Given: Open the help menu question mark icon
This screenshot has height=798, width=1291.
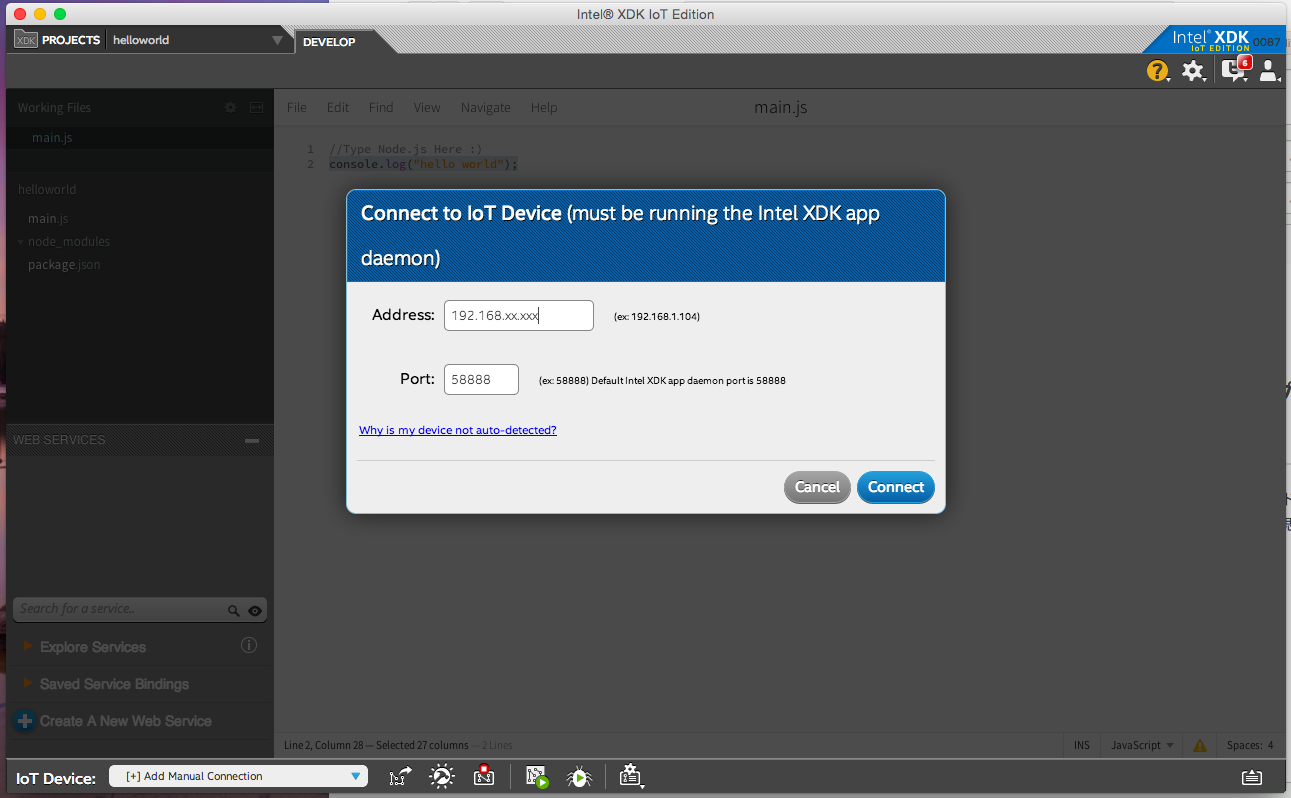Looking at the screenshot, I should [1157, 71].
